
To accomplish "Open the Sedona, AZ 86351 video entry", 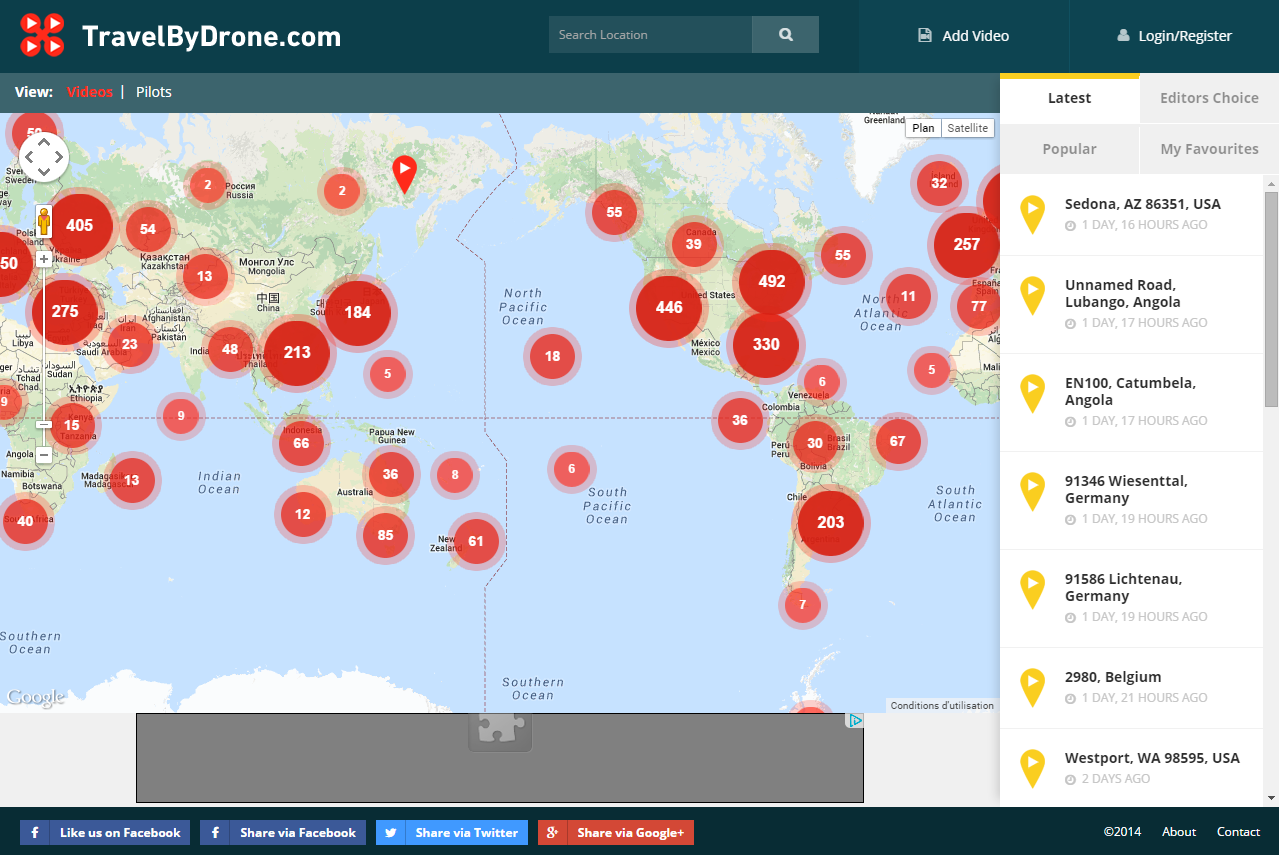I will point(1132,215).
